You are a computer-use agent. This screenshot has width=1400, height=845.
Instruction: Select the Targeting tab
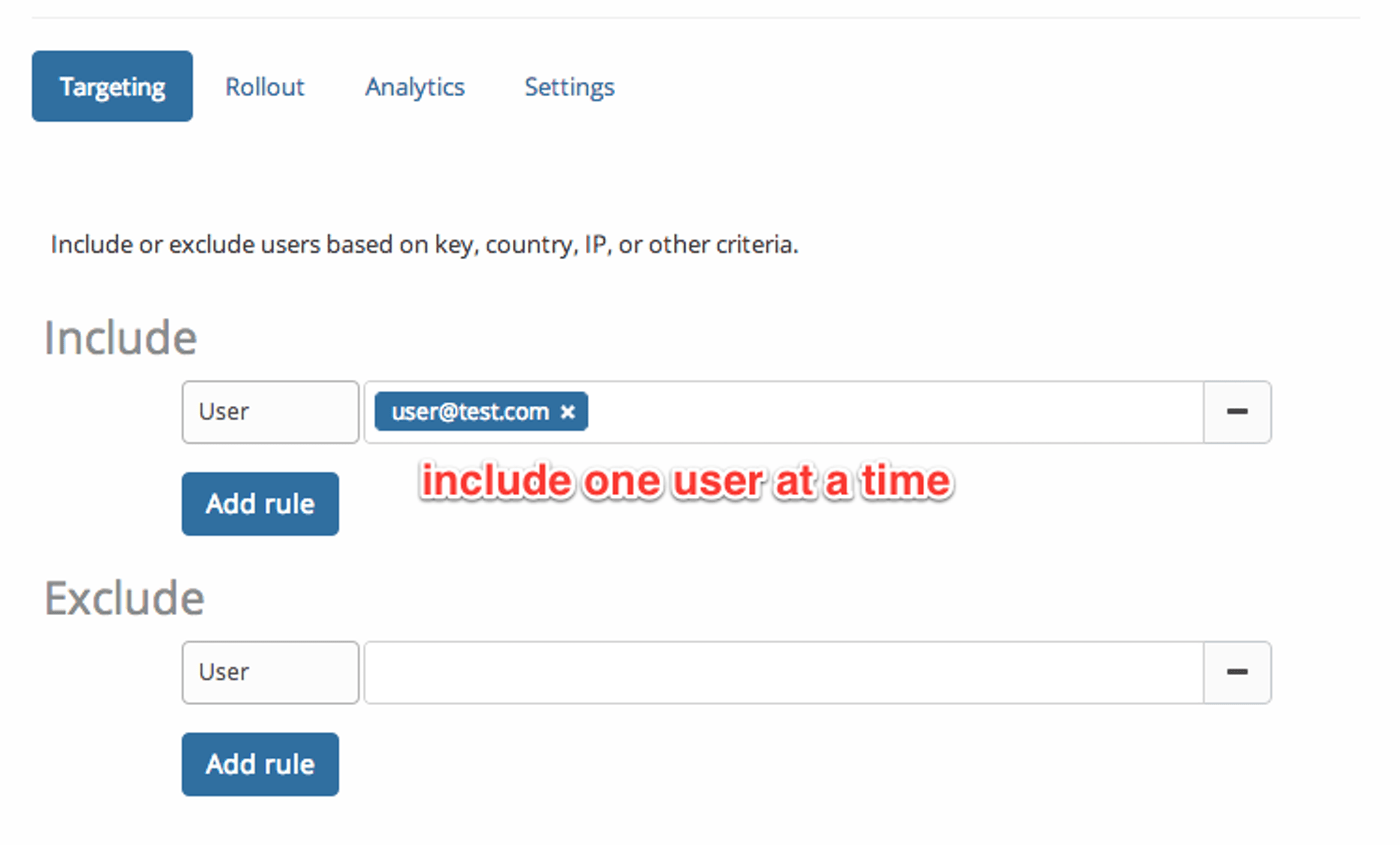click(112, 87)
